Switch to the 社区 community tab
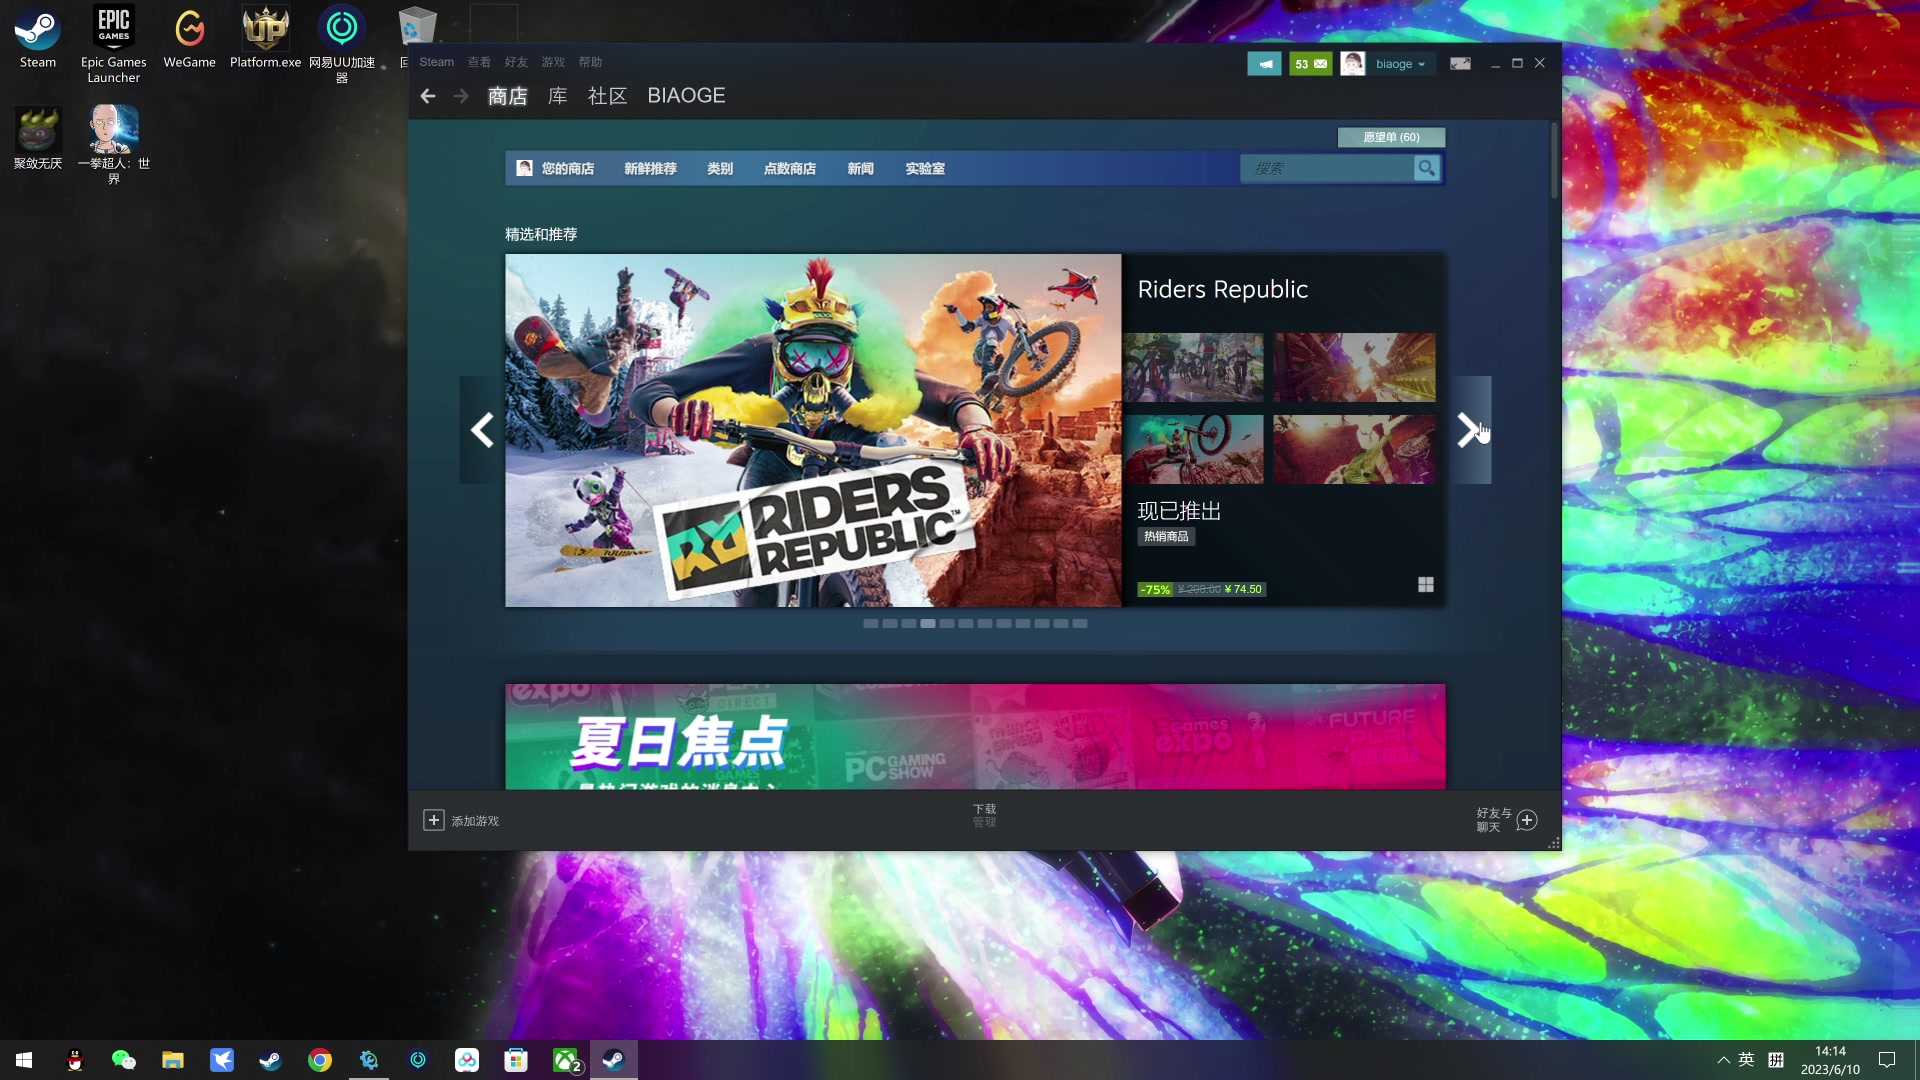 [x=607, y=96]
